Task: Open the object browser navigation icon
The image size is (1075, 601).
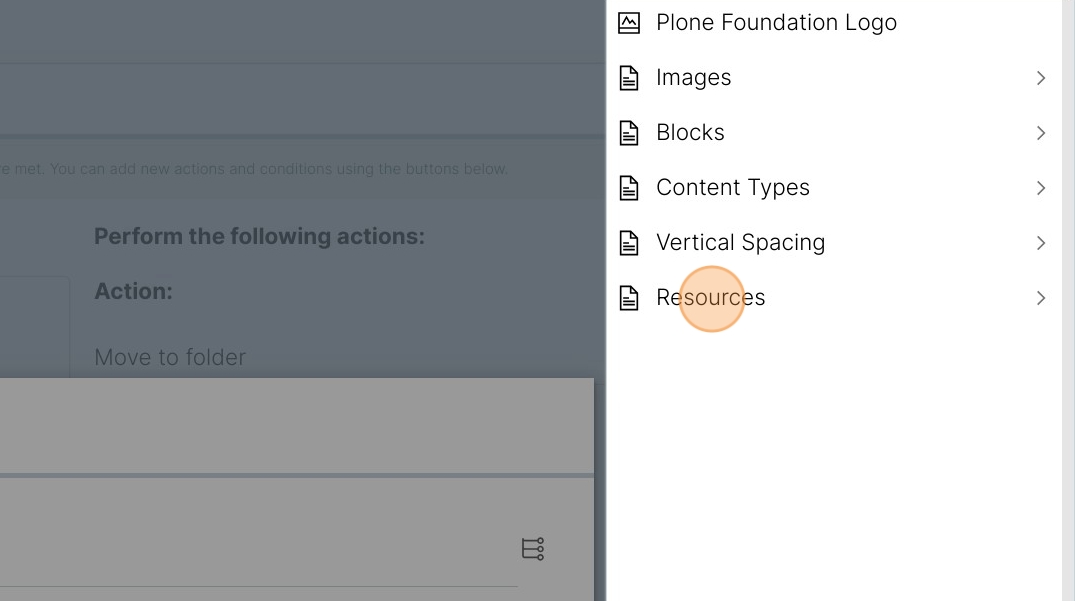Action: (x=533, y=549)
